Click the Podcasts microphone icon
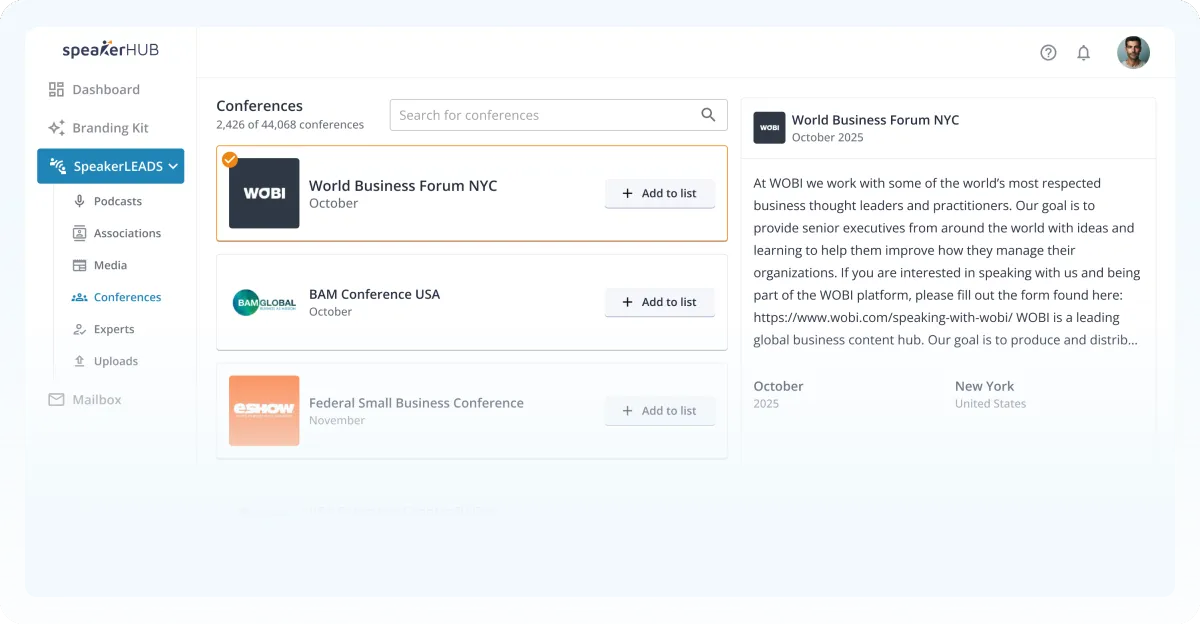This screenshot has width=1200, height=624. (79, 201)
